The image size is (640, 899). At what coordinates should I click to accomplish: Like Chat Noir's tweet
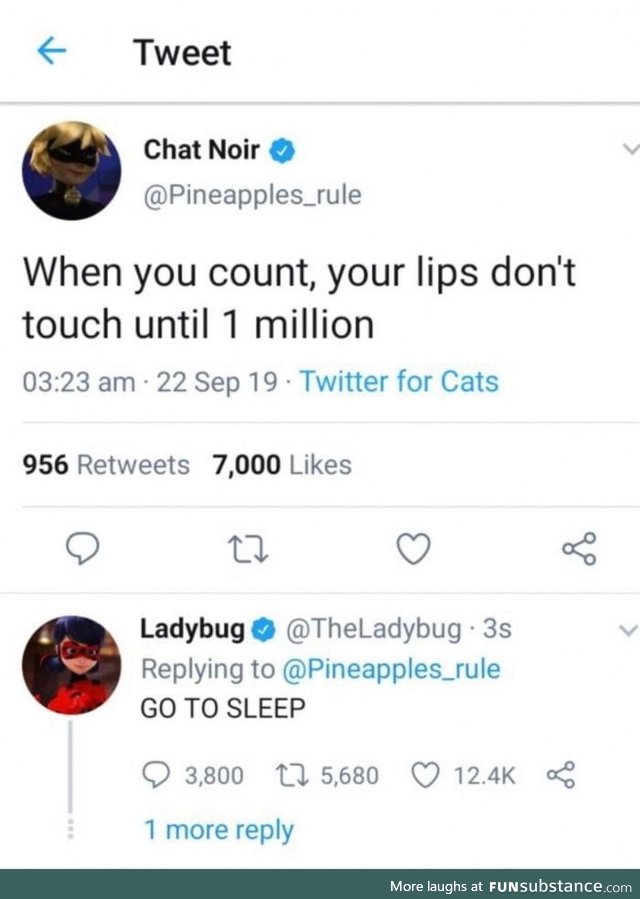413,548
